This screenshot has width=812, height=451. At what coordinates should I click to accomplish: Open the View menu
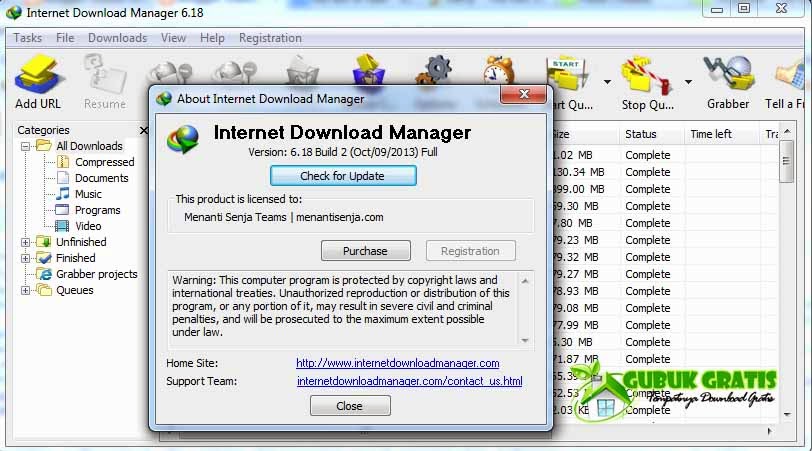[x=173, y=38]
